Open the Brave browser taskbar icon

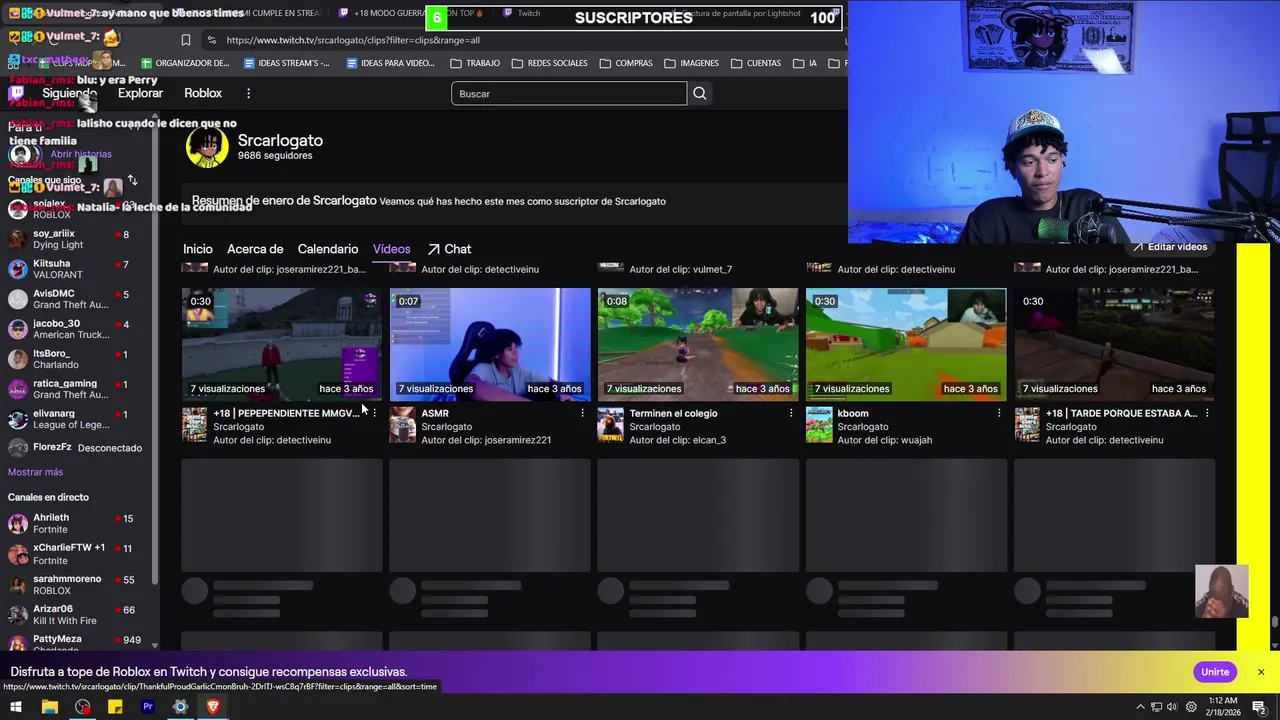pos(213,707)
